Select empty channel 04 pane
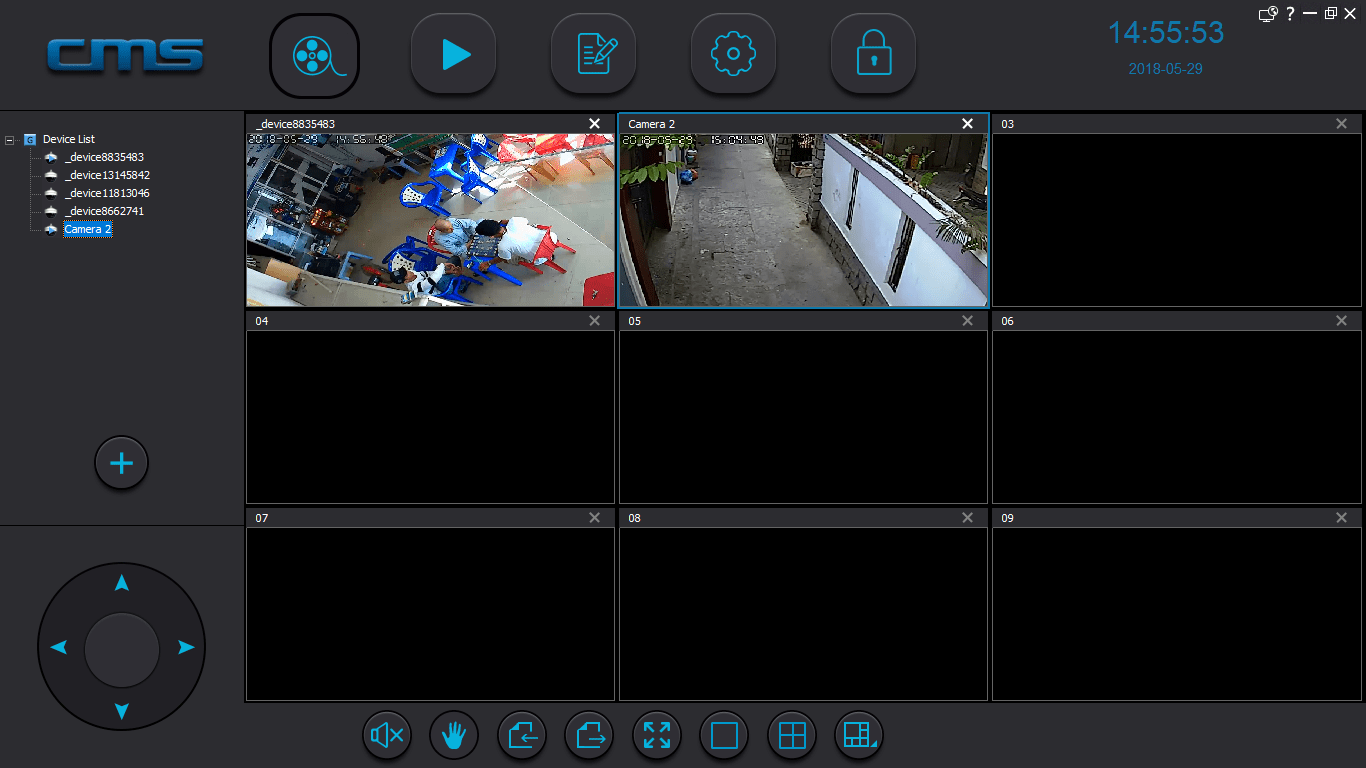The height and width of the screenshot is (768, 1366). click(x=430, y=416)
